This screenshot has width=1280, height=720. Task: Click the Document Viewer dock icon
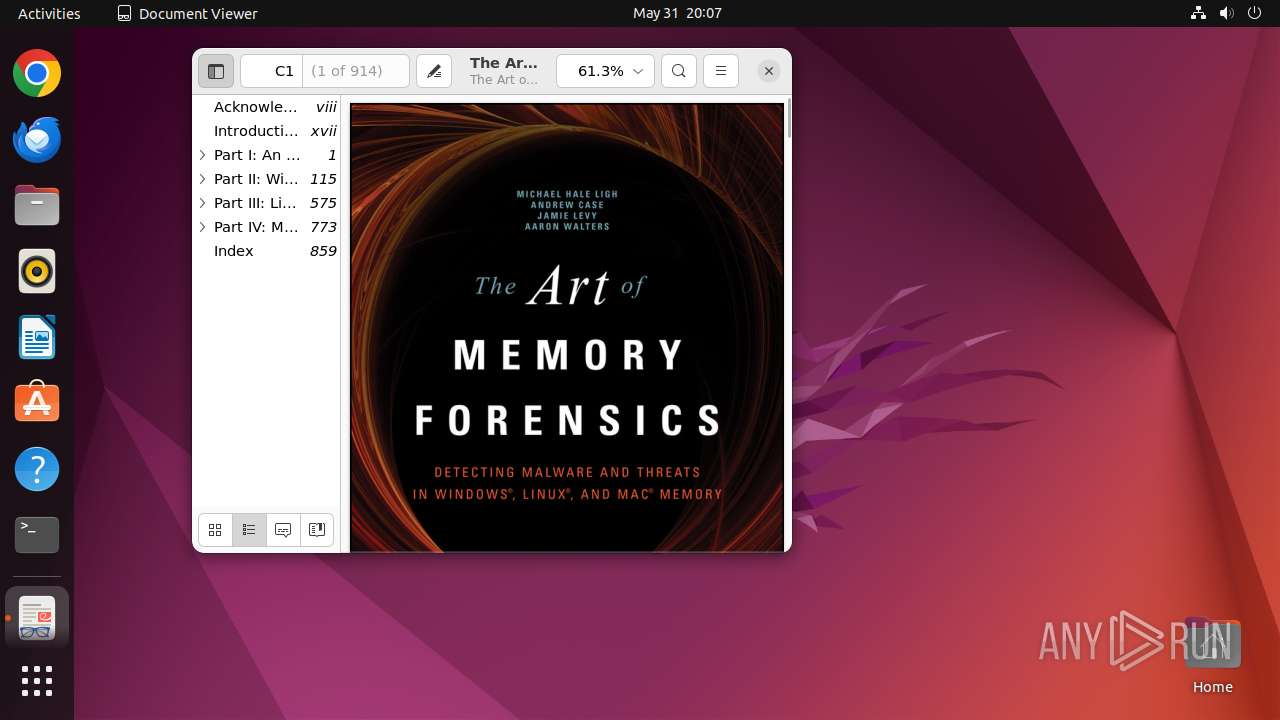37,618
